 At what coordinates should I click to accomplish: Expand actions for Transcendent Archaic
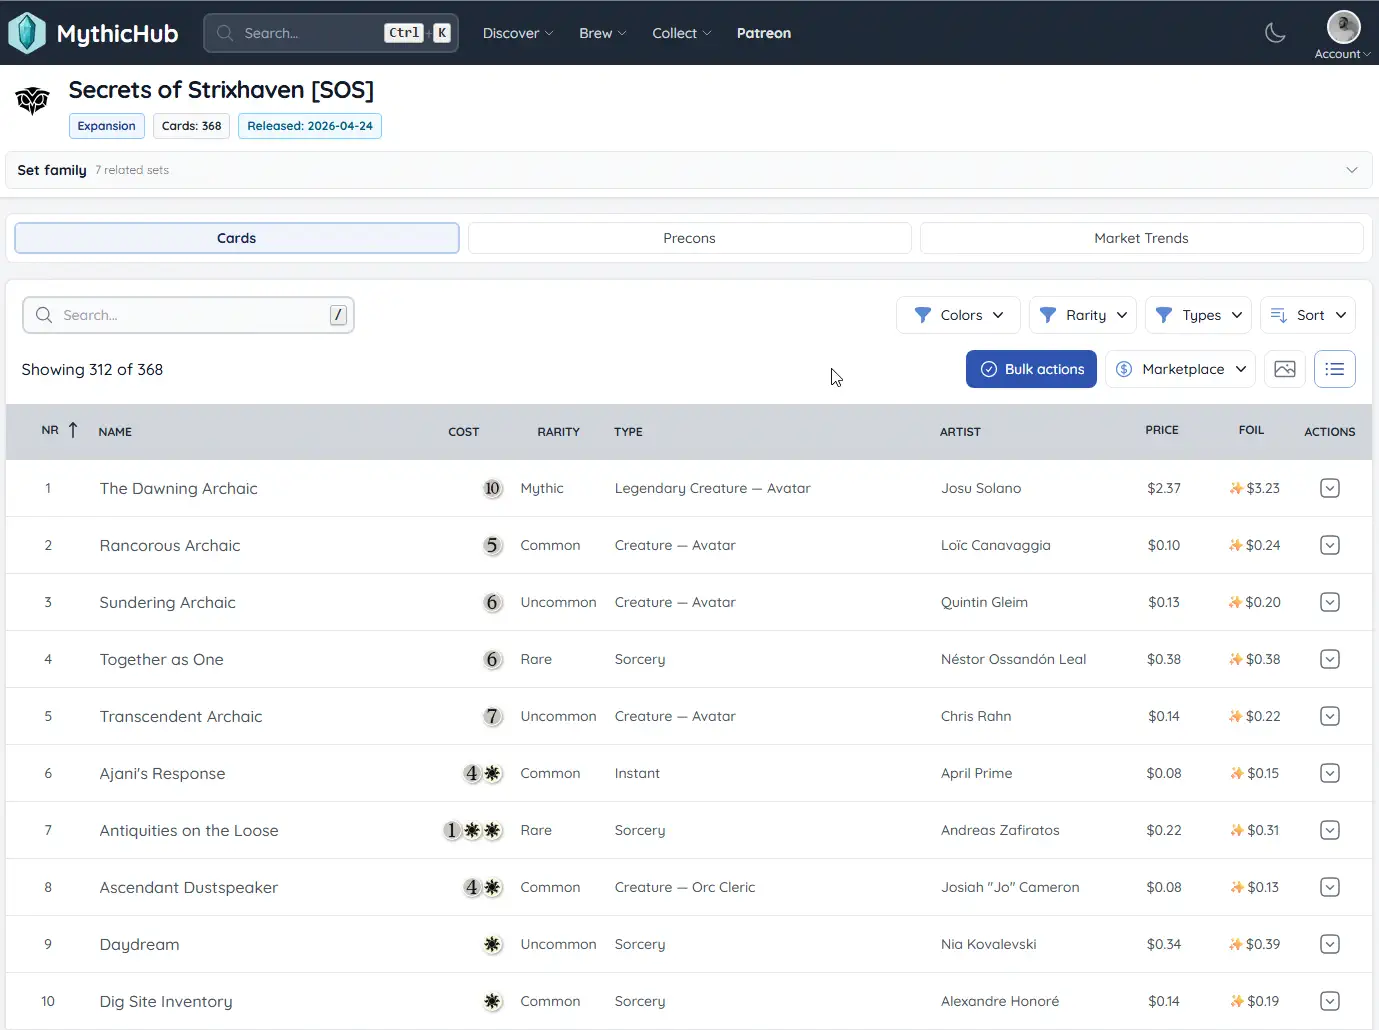(1329, 716)
